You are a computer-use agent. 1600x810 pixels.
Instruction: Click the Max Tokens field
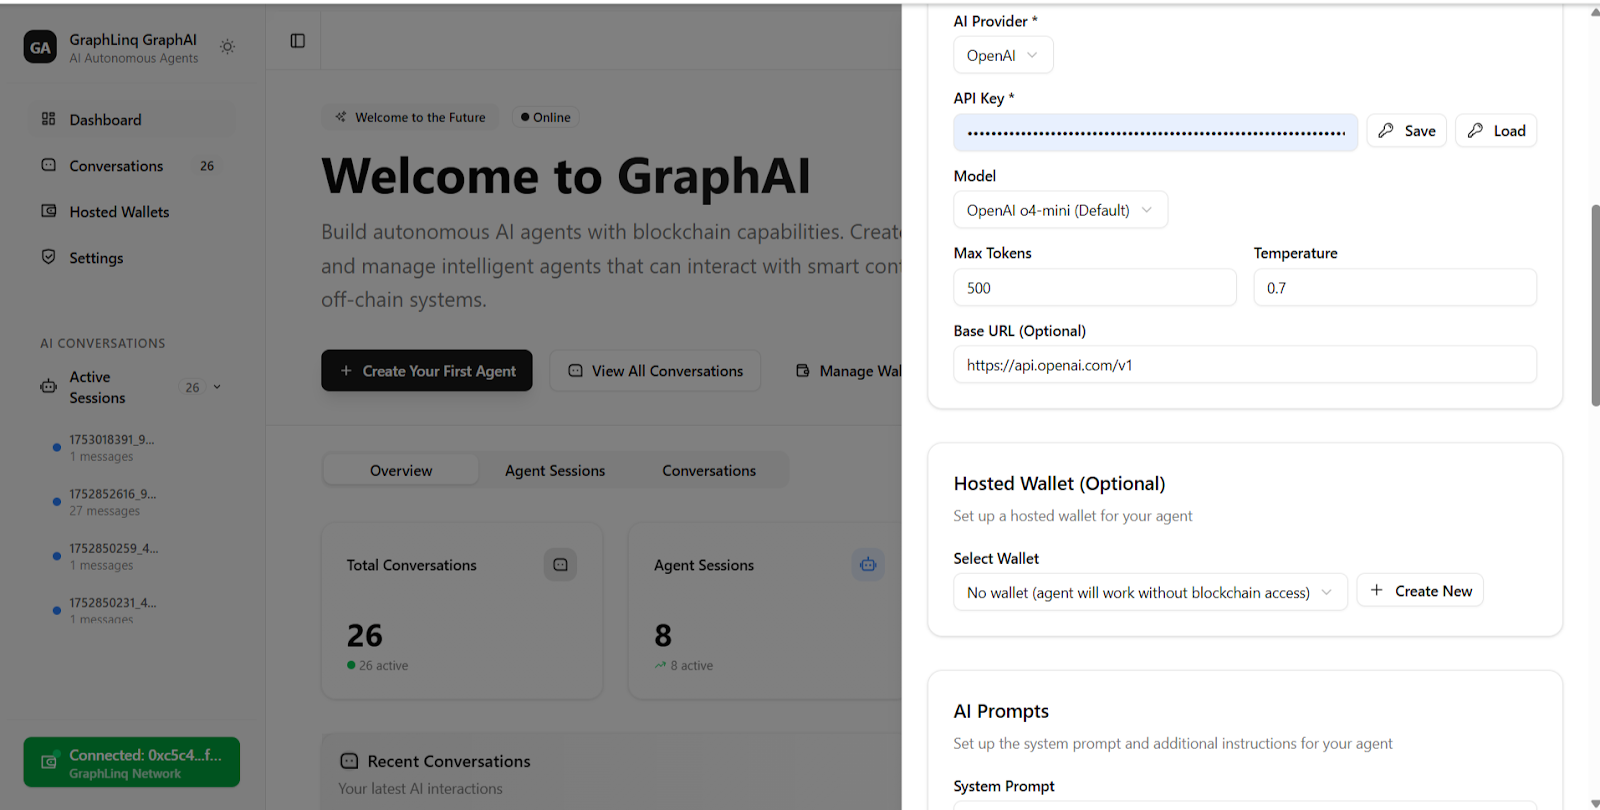[1095, 288]
